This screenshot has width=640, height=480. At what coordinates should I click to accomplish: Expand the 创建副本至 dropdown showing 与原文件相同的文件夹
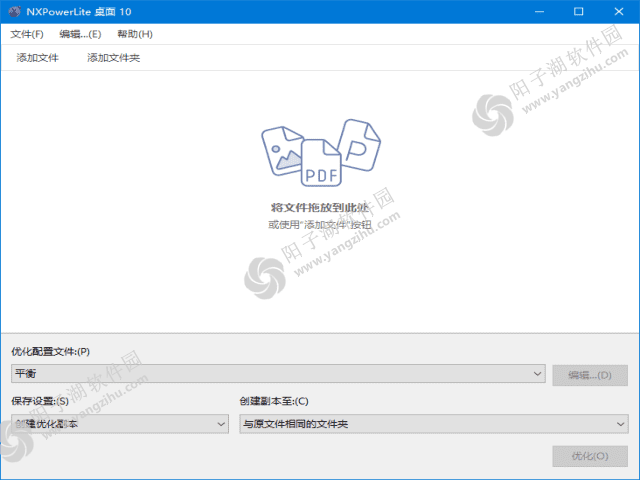[x=433, y=424]
